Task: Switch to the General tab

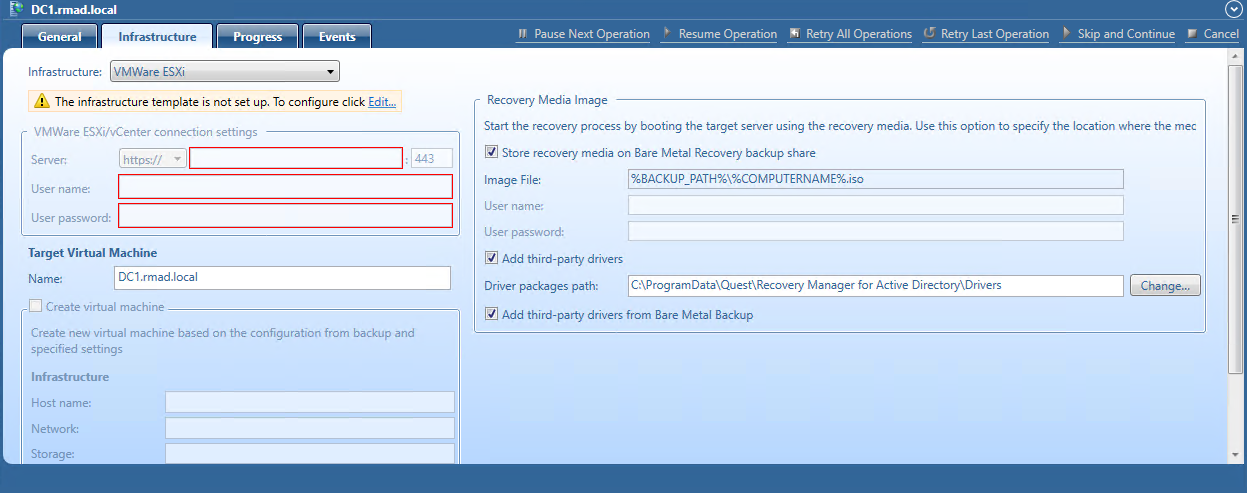Action: 59,37
